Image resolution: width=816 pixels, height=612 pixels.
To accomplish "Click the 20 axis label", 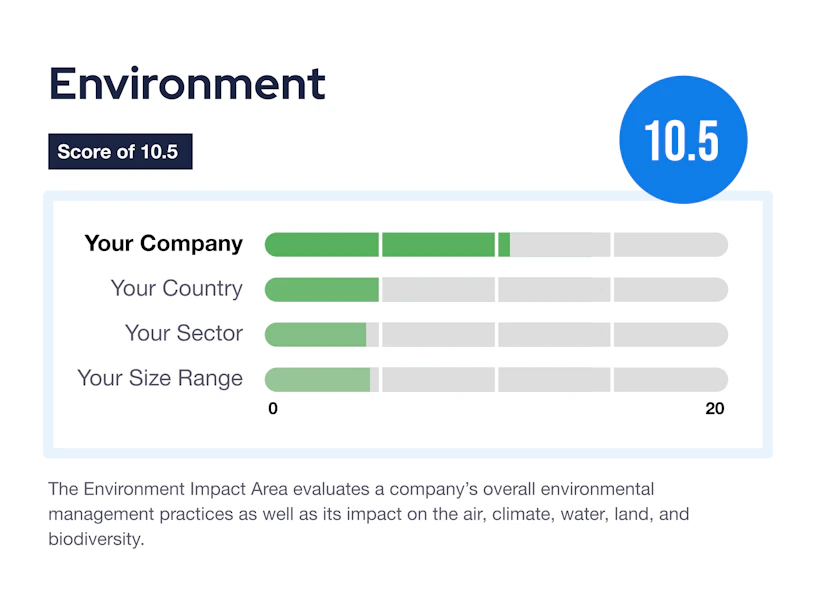I will [x=715, y=409].
